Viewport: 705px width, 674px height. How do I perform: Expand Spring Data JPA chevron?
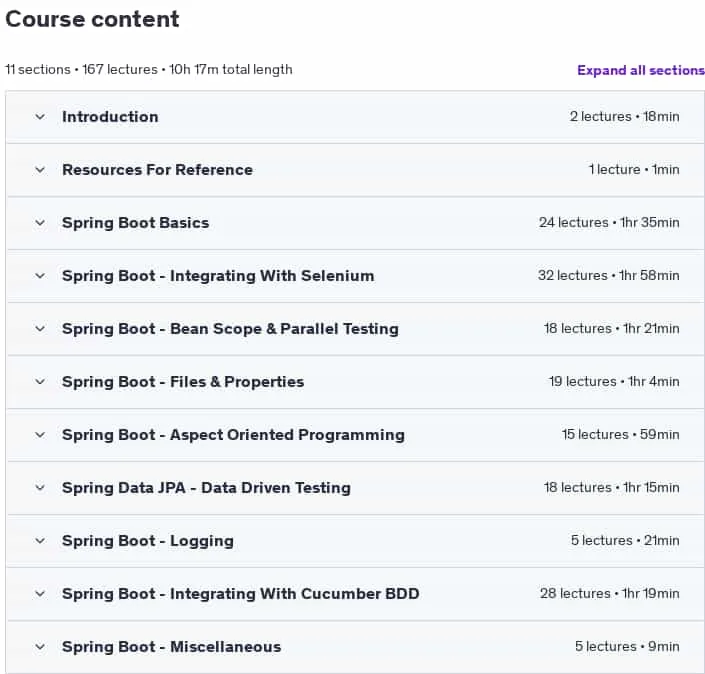40,488
